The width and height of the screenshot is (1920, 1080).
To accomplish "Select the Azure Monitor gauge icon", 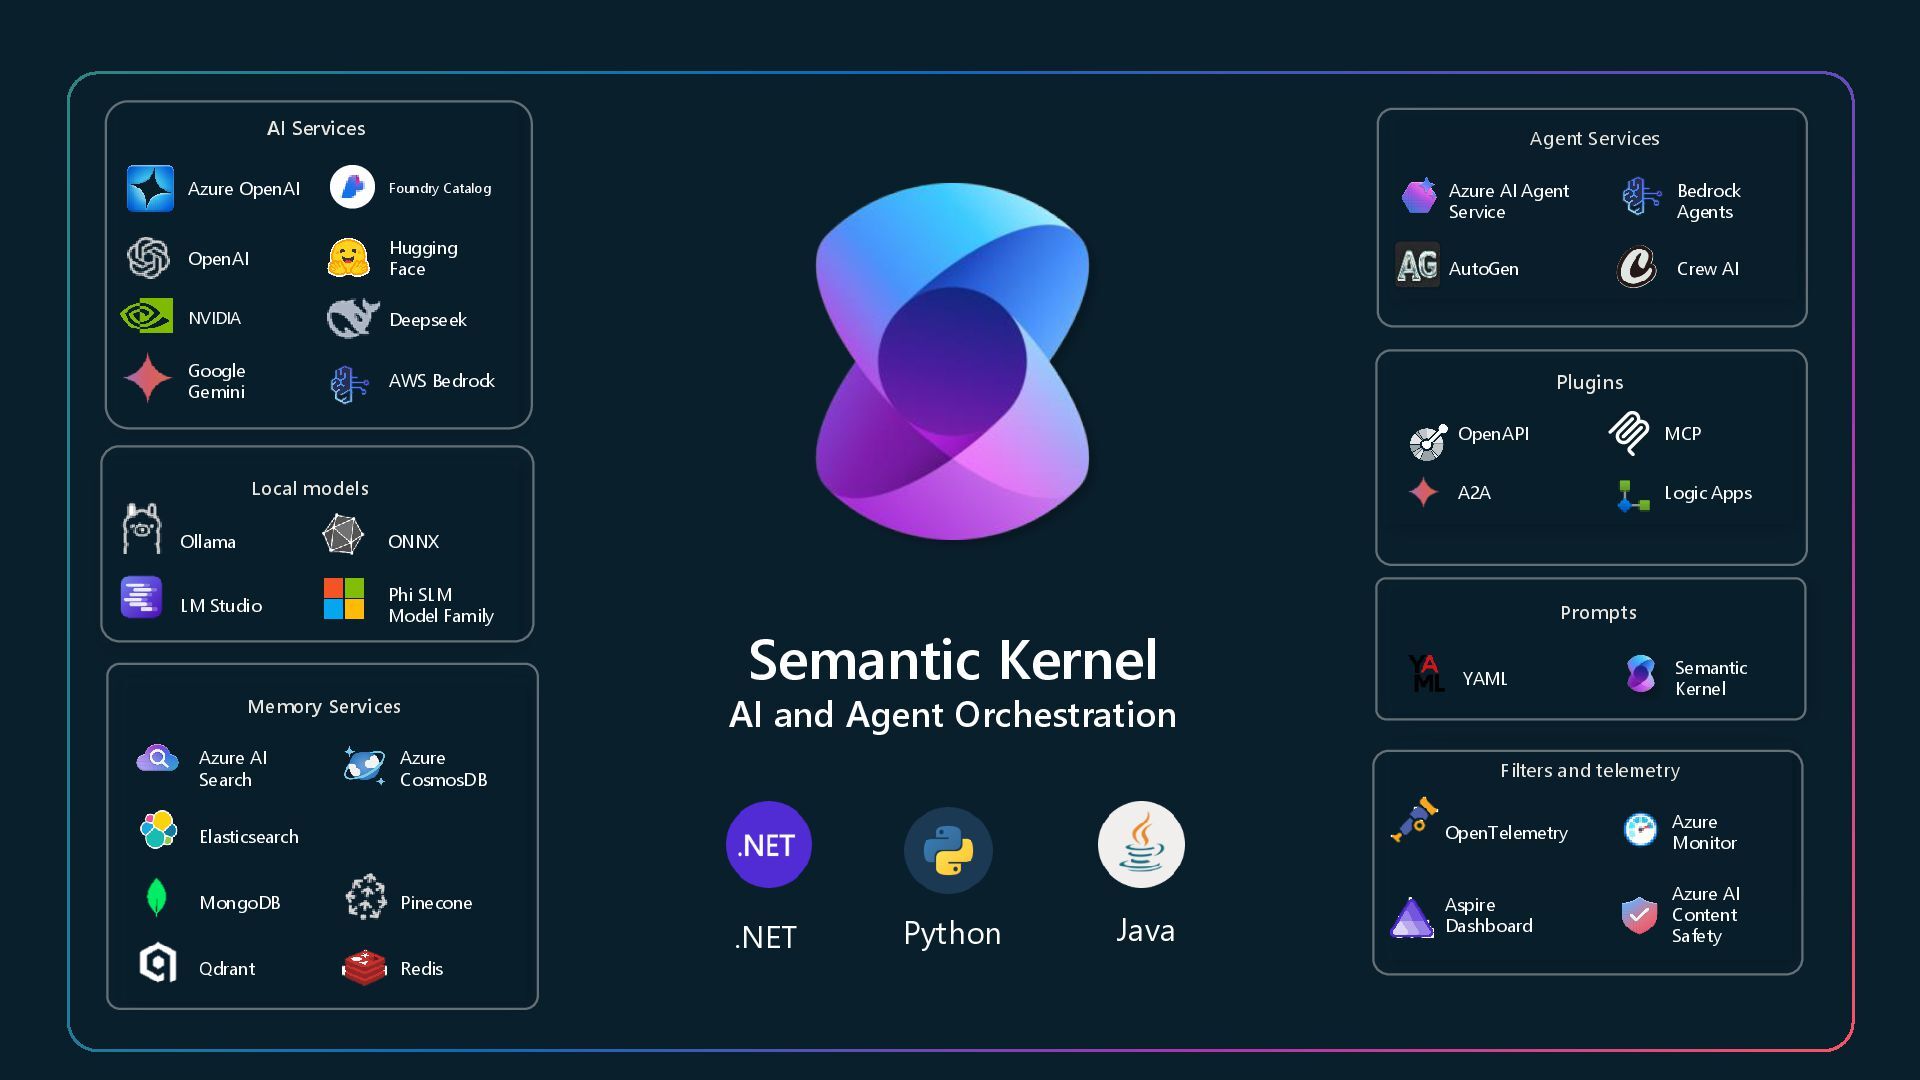I will (1640, 829).
